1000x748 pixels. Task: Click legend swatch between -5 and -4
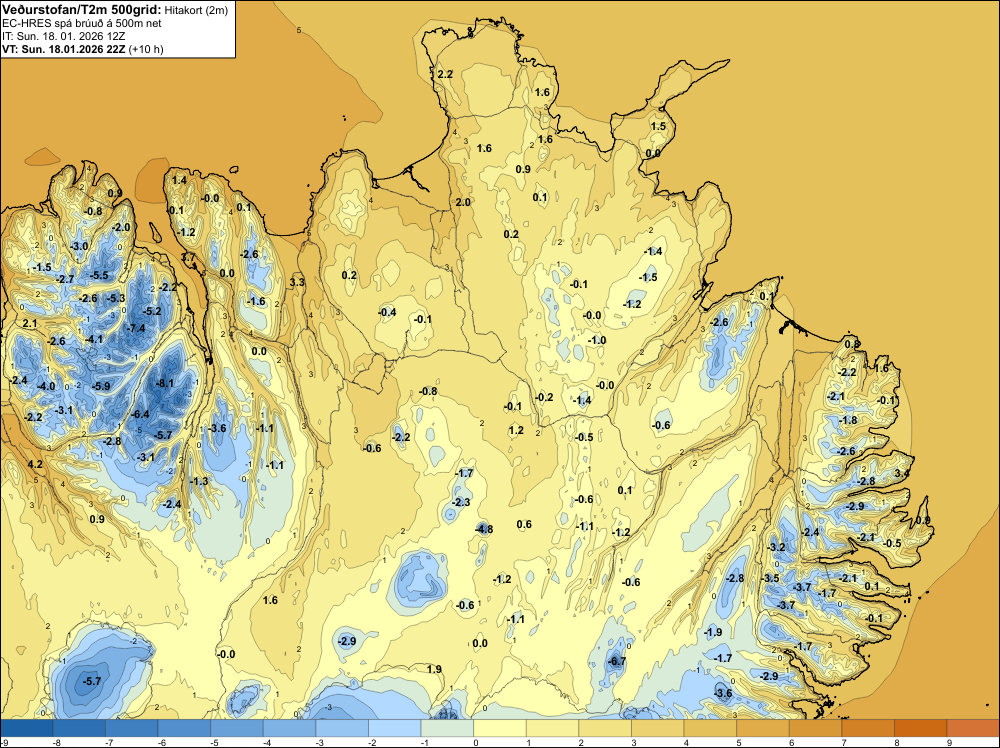tap(237, 728)
